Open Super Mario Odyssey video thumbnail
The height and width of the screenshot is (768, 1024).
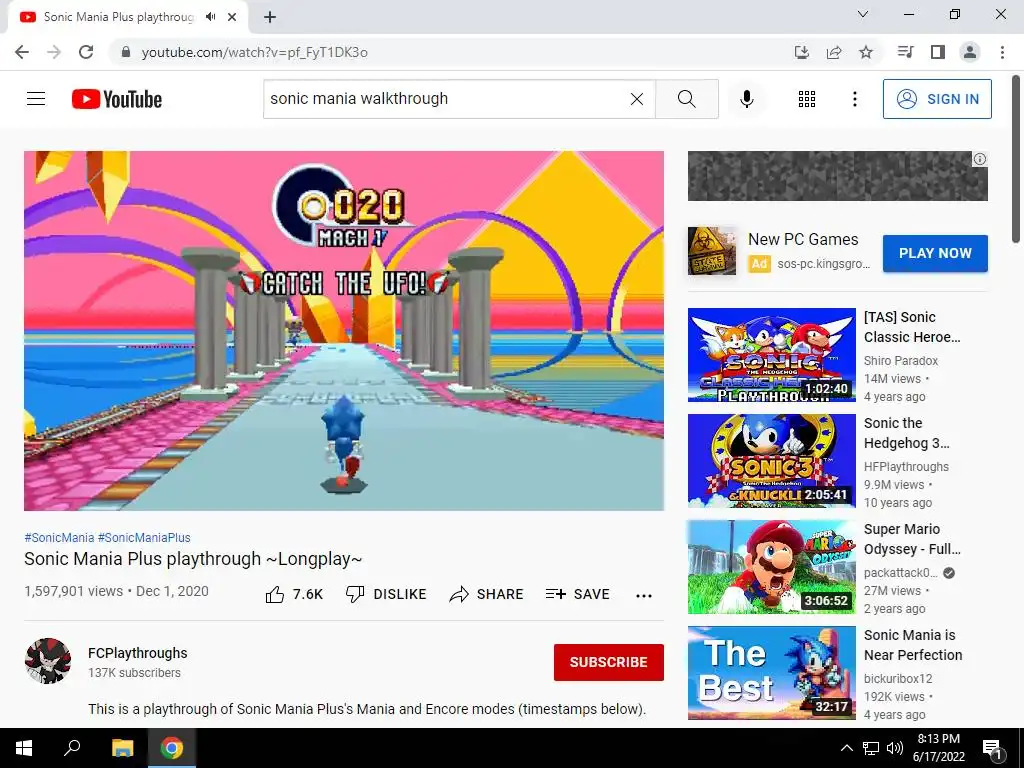pyautogui.click(x=771, y=567)
